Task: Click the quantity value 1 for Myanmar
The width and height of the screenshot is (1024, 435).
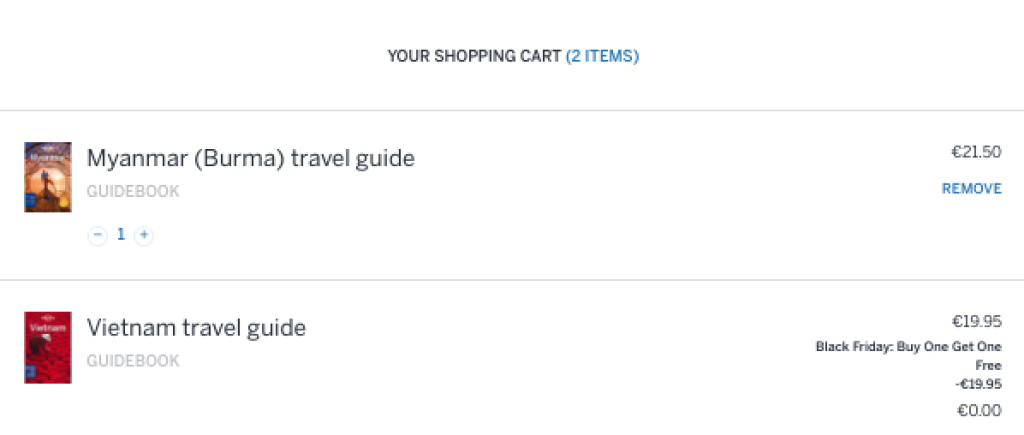Action: [x=121, y=235]
